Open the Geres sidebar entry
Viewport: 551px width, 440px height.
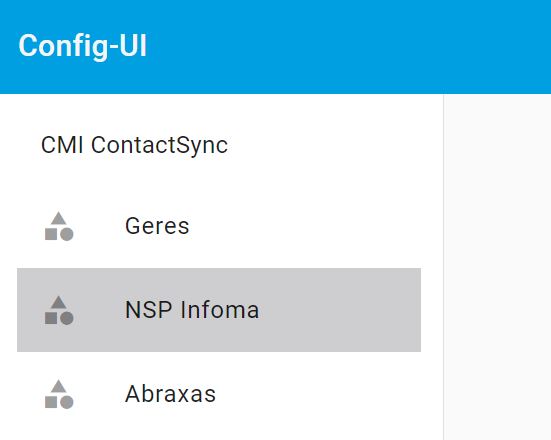[219, 226]
